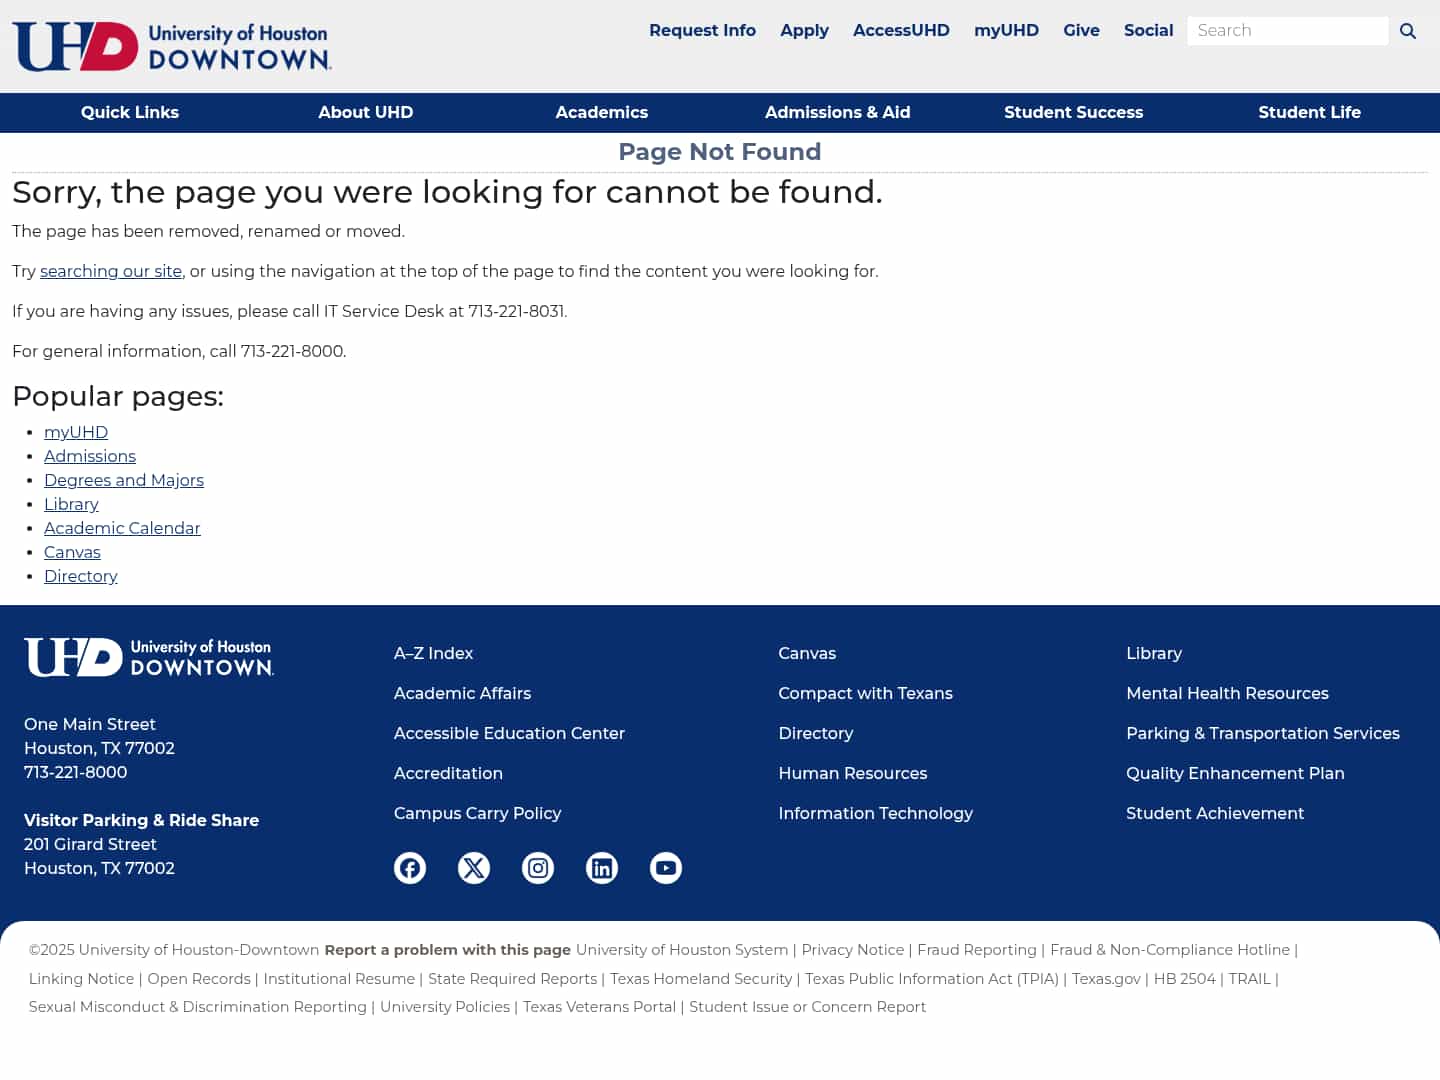Viewport: 1440px width, 1080px height.
Task: Click 'Report a problem with this page'
Action: [x=447, y=950]
